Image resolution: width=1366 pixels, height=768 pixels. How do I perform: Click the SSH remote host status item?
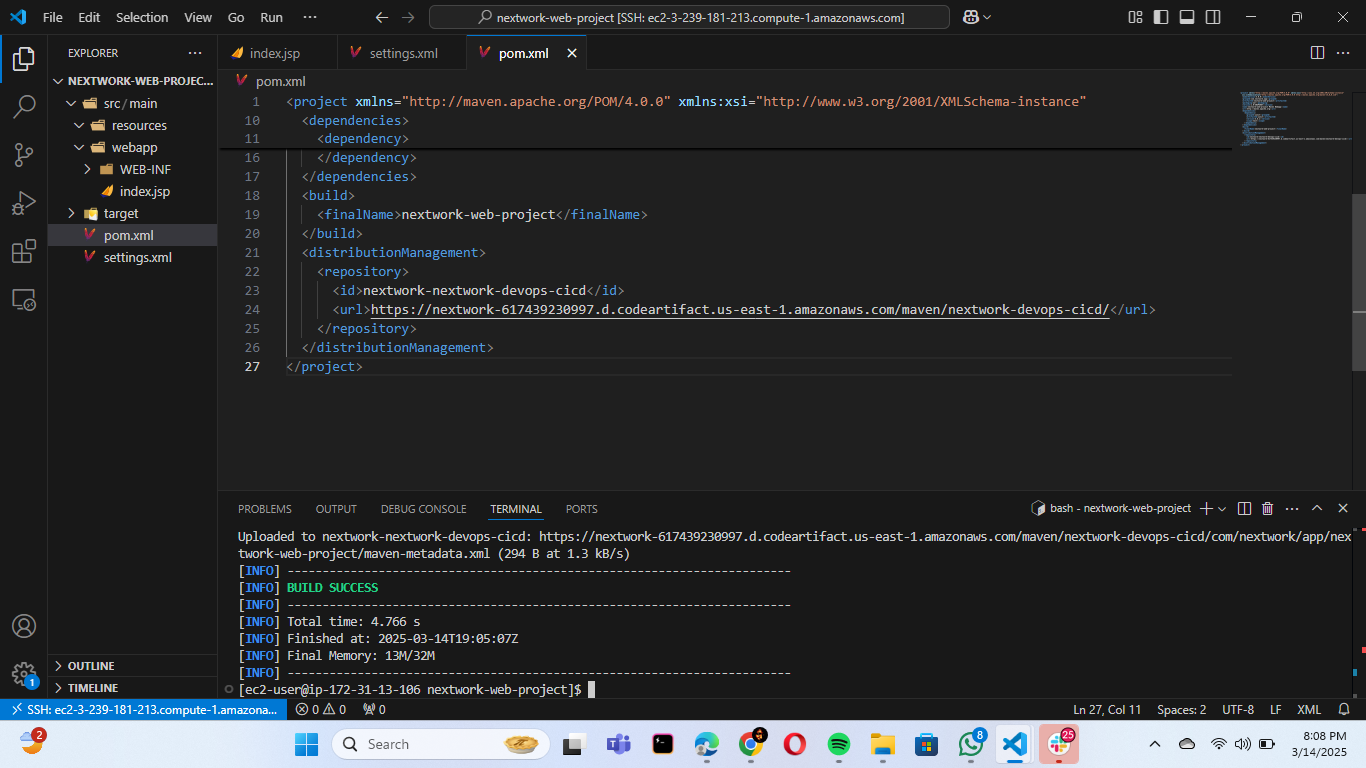142,709
